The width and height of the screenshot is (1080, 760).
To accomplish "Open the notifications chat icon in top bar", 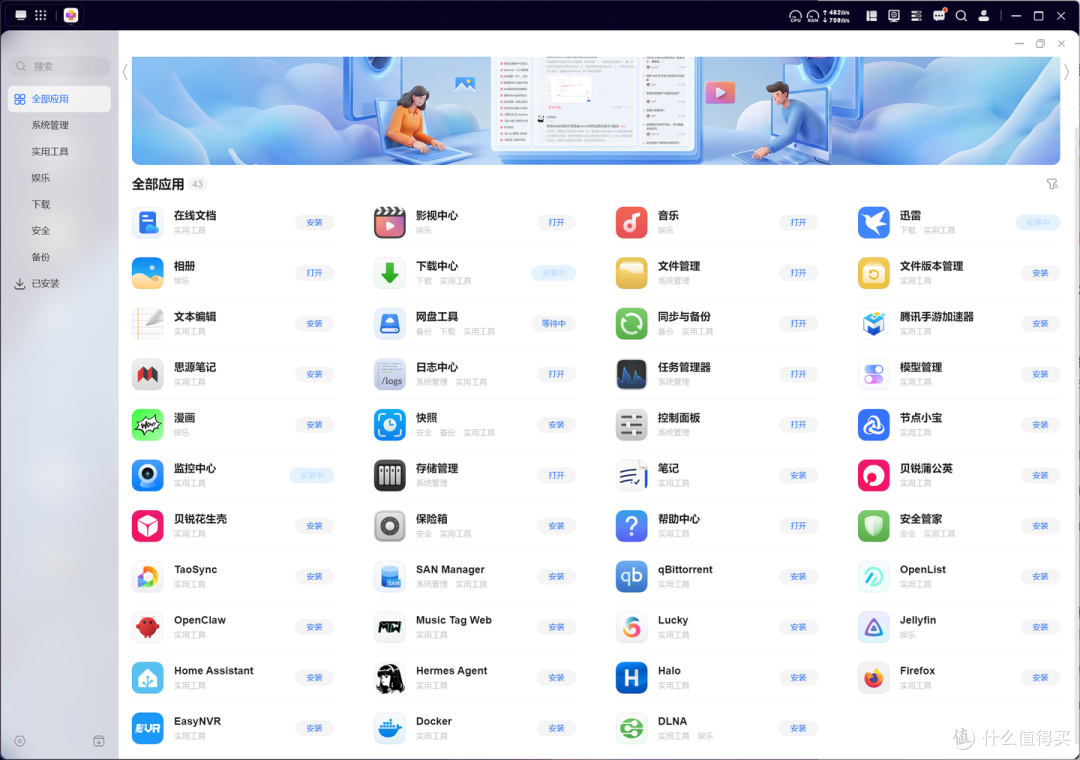I will tap(939, 15).
